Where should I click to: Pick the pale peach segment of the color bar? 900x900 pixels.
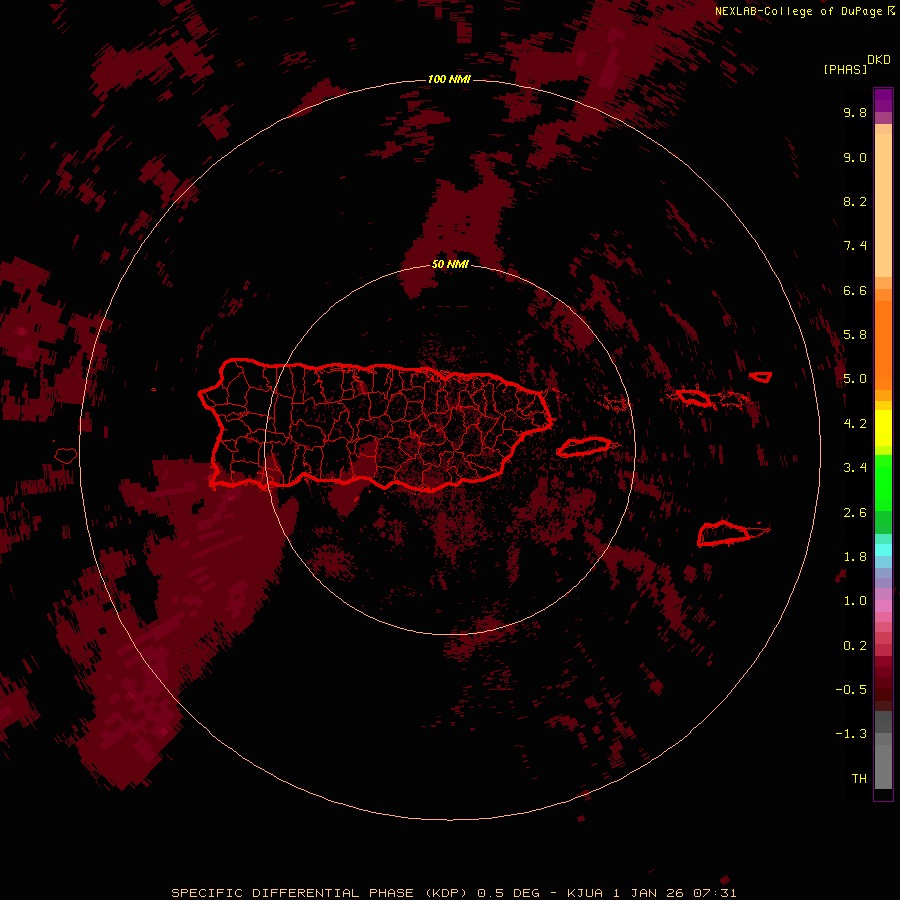pyautogui.click(x=883, y=207)
